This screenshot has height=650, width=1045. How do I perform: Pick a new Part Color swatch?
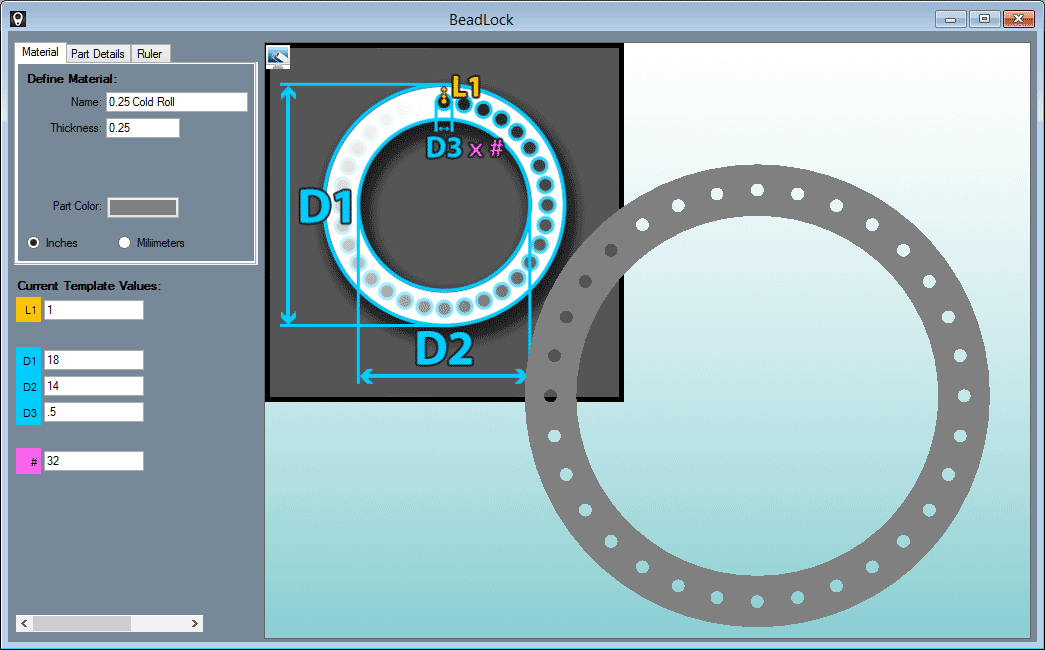pyautogui.click(x=143, y=207)
